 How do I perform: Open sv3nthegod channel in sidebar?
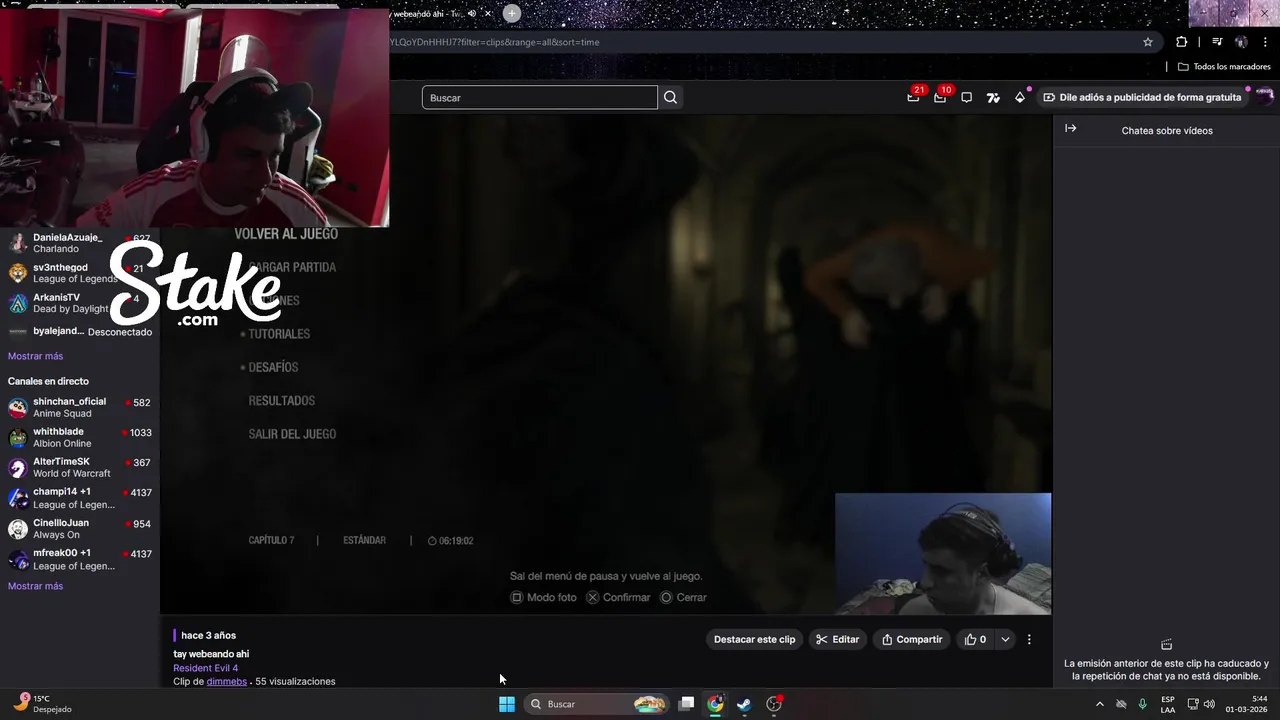(80, 273)
